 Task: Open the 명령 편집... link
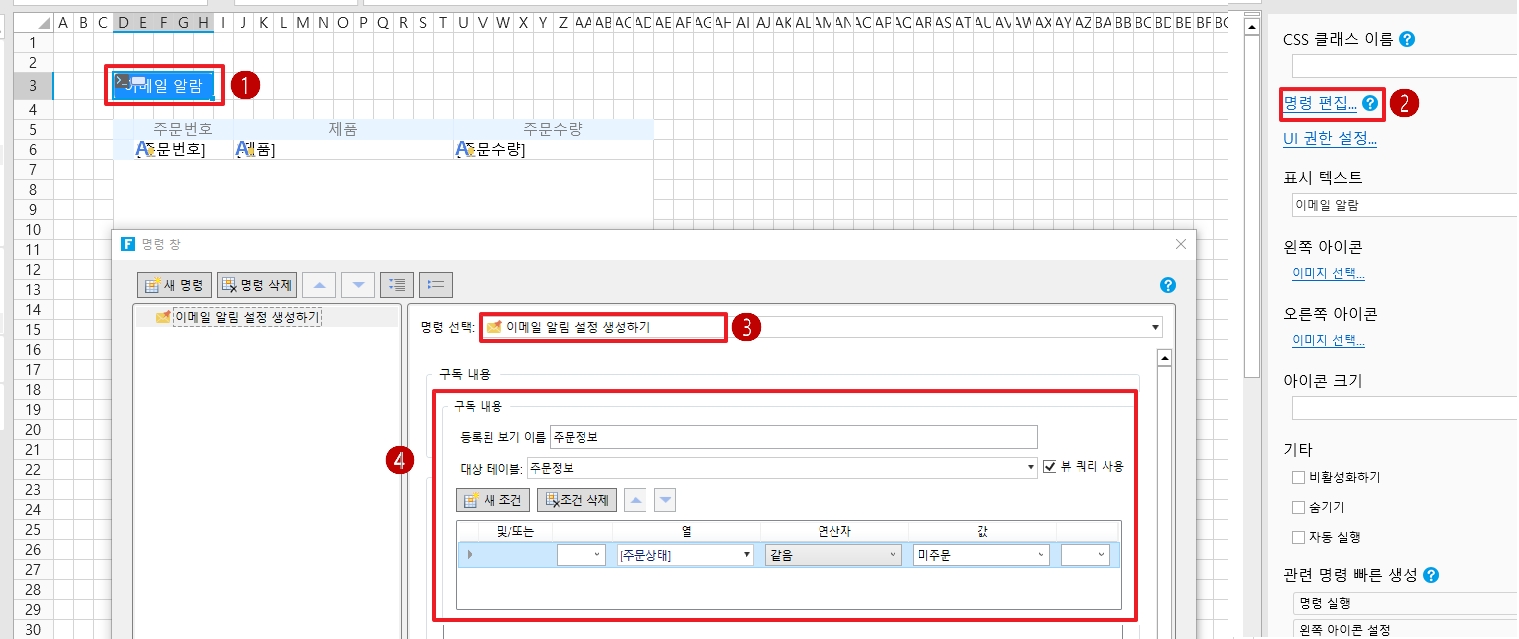click(x=1319, y=102)
